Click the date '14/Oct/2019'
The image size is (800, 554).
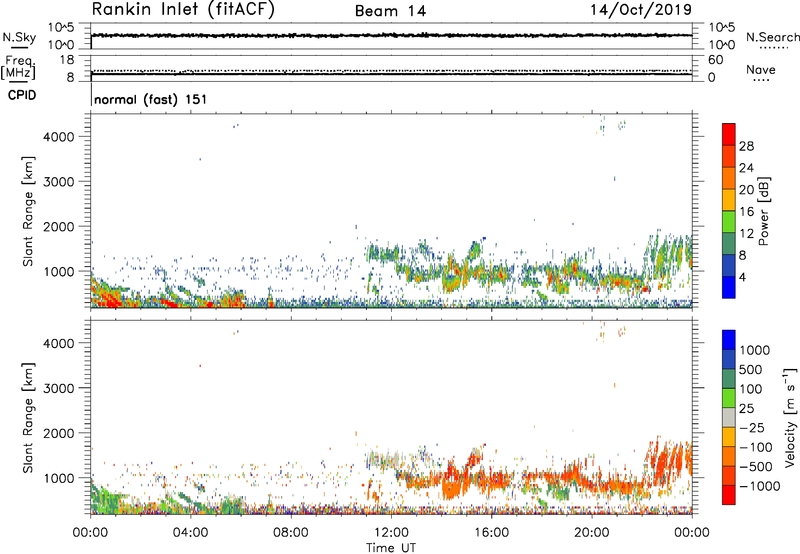click(x=641, y=10)
